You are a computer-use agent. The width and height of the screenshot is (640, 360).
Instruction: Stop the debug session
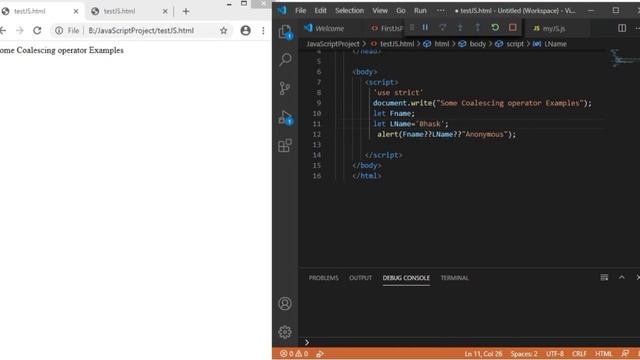[513, 27]
